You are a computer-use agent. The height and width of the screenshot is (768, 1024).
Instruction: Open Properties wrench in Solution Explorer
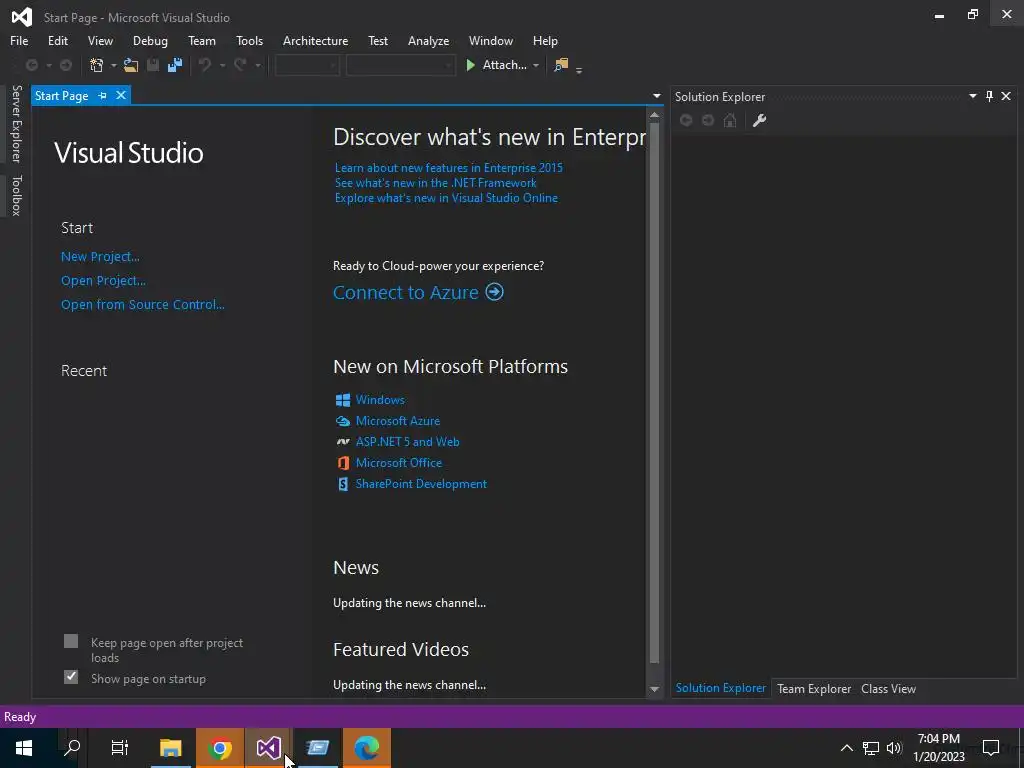pos(759,120)
